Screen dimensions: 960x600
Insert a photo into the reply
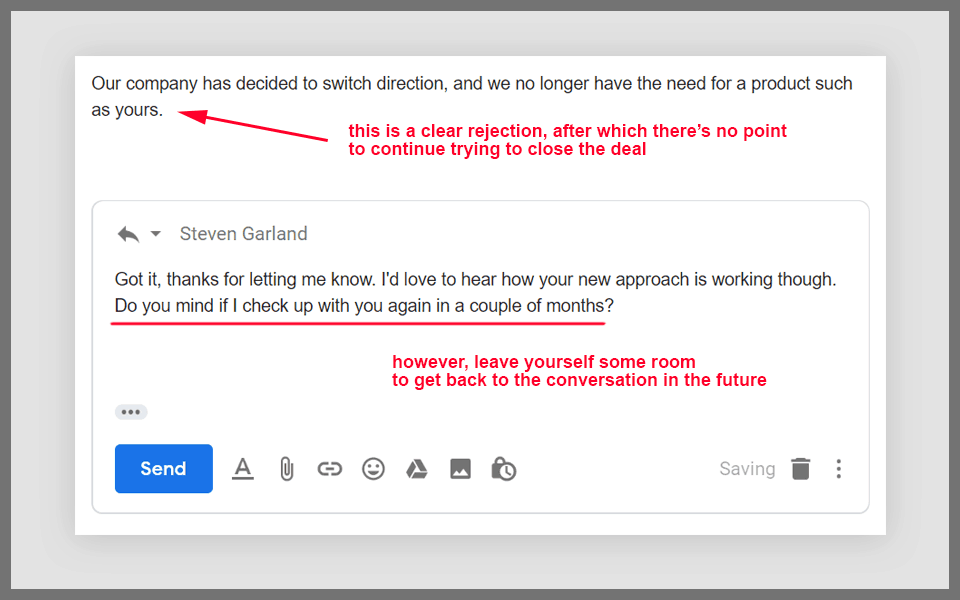460,469
